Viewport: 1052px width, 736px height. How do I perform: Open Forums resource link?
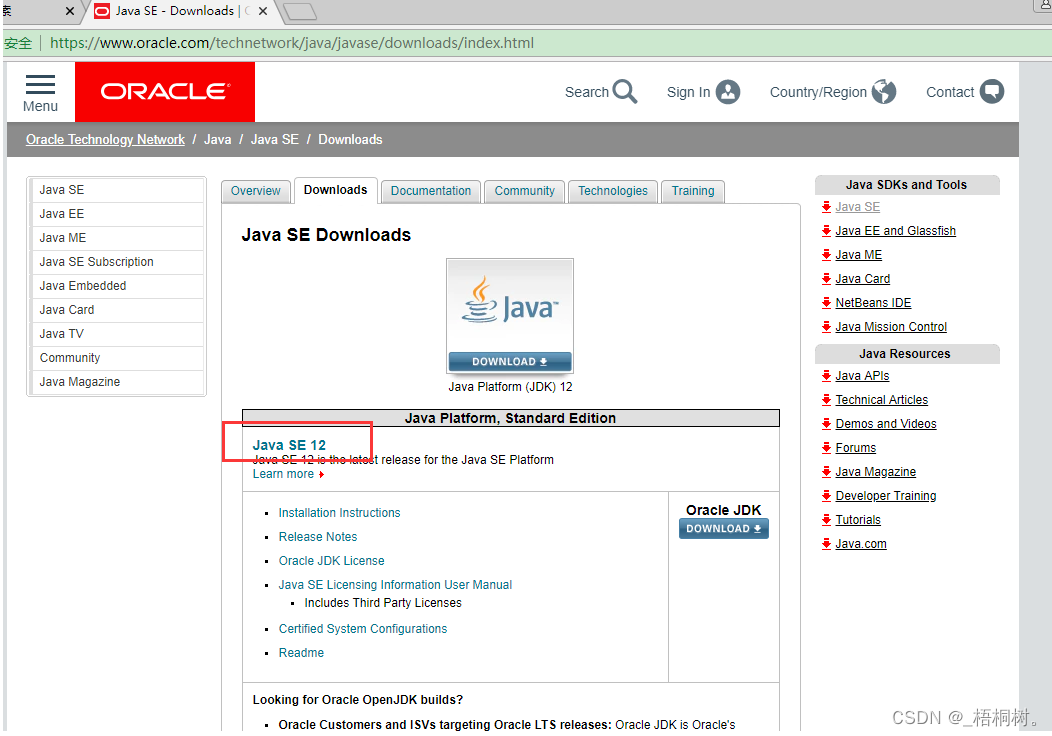pos(855,448)
